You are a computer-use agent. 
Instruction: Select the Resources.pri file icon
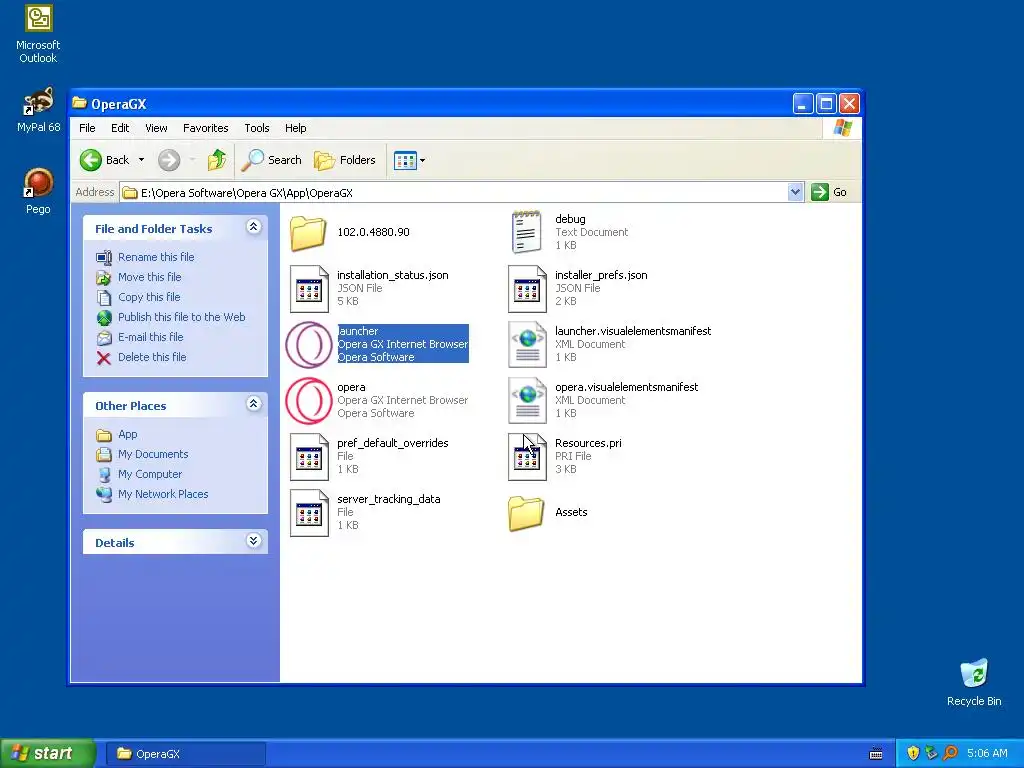pyautogui.click(x=527, y=456)
